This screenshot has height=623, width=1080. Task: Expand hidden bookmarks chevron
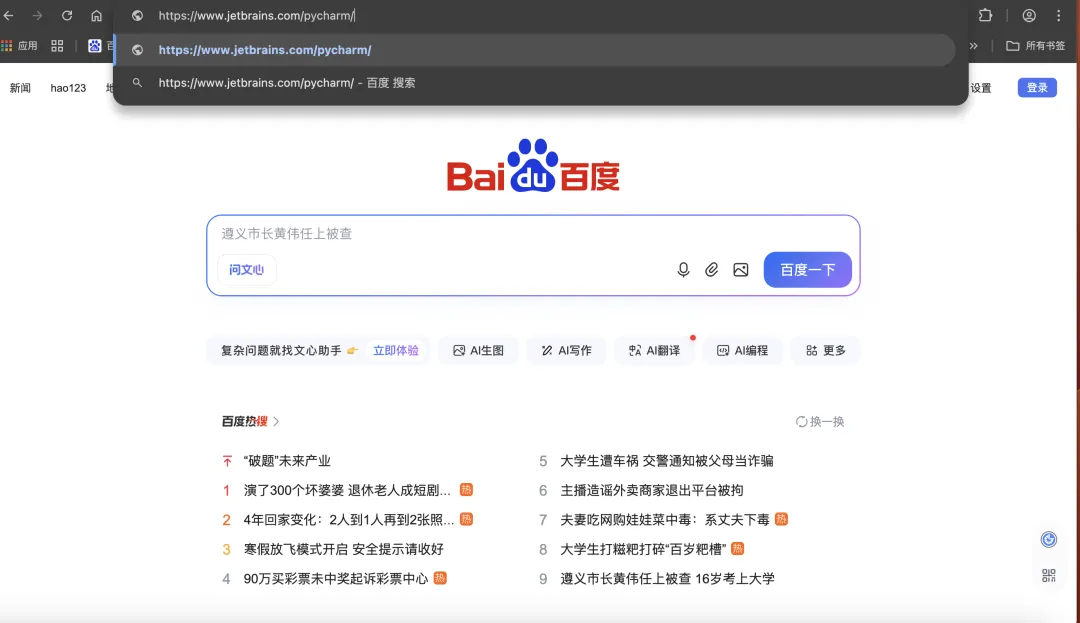973,45
